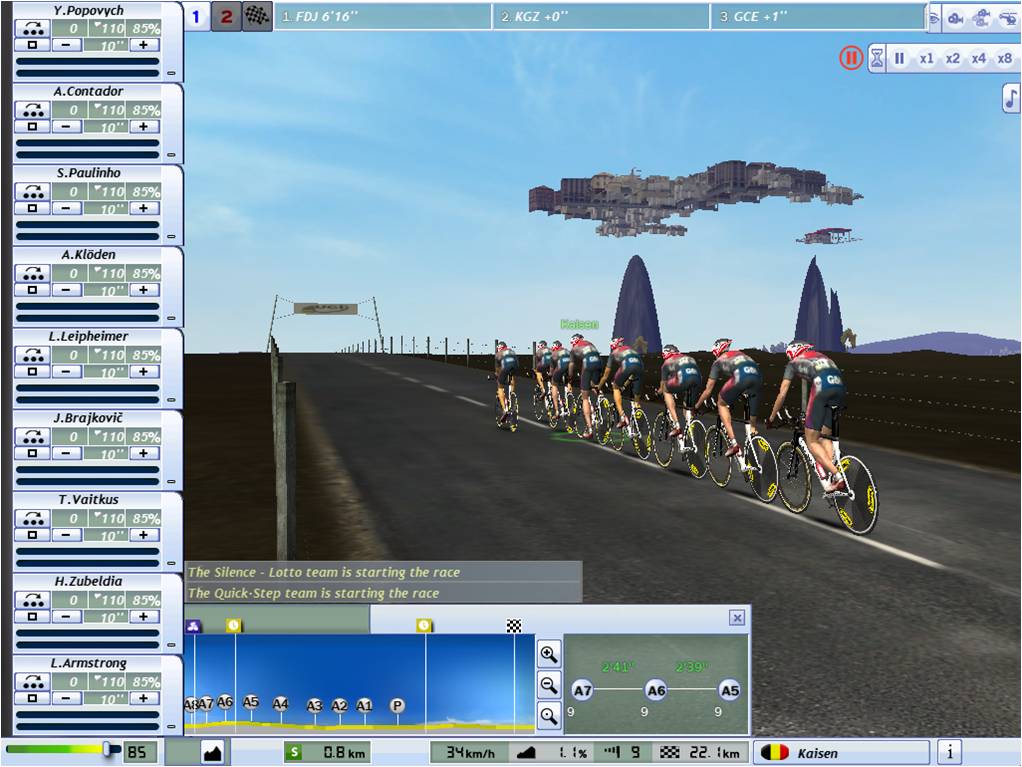Open the info button next to Kaisen

click(949, 752)
